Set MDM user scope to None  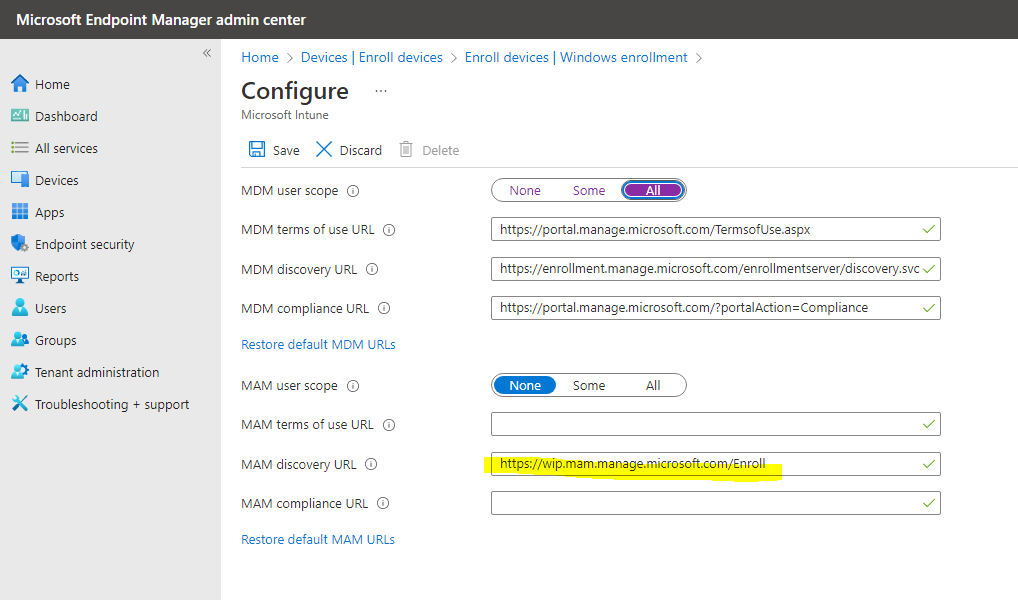tap(525, 190)
